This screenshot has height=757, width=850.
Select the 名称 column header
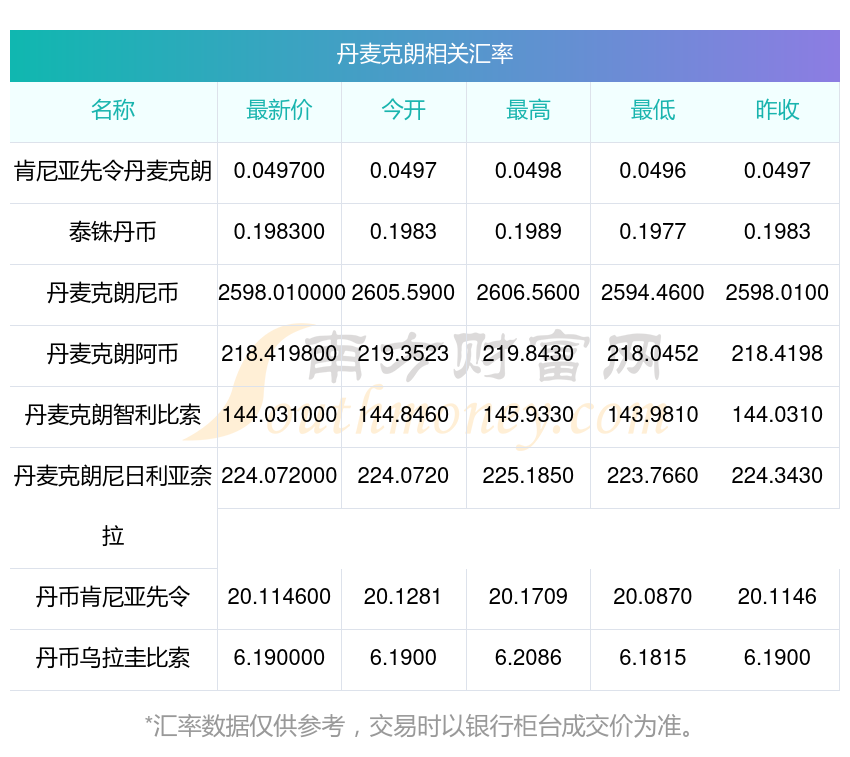(113, 110)
